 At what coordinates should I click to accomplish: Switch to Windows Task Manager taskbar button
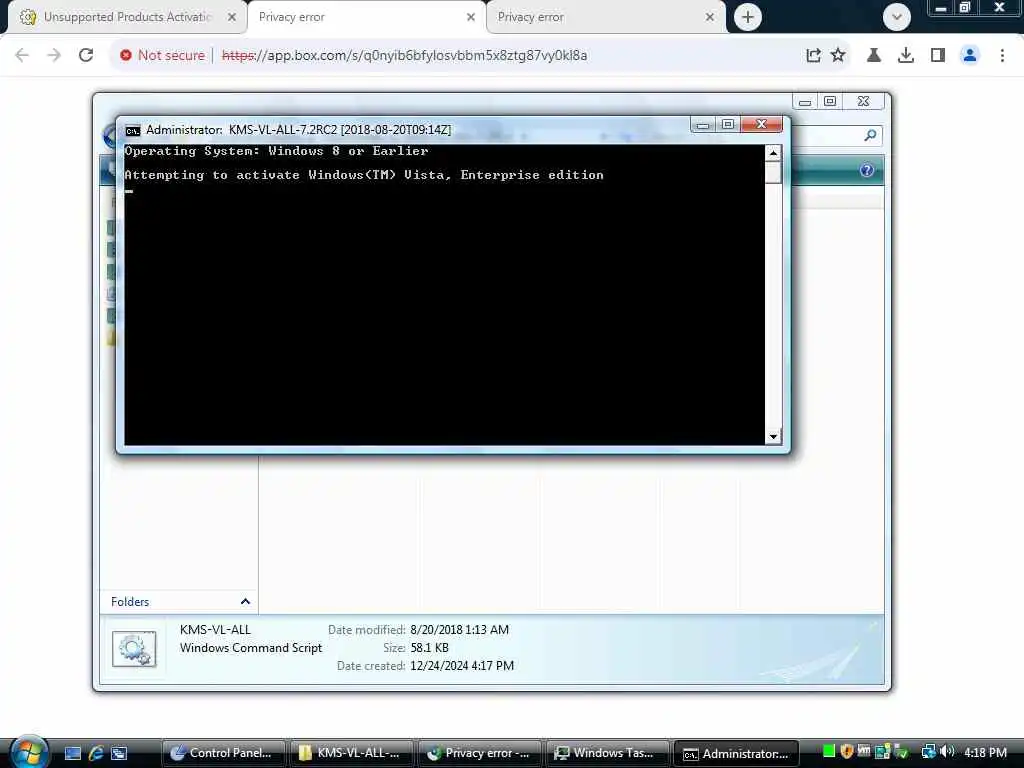pyautogui.click(x=607, y=754)
